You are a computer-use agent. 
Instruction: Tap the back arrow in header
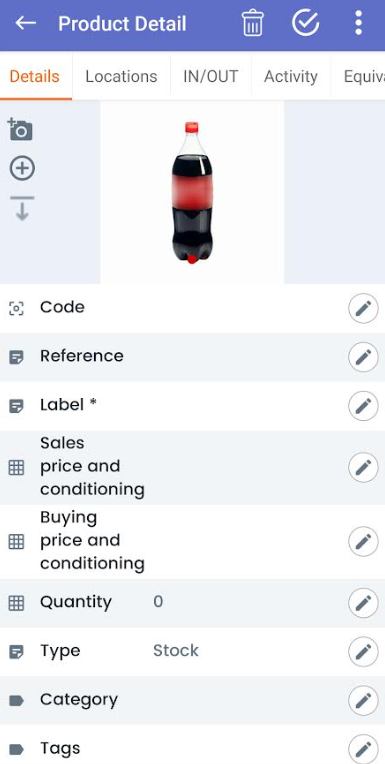25,23
